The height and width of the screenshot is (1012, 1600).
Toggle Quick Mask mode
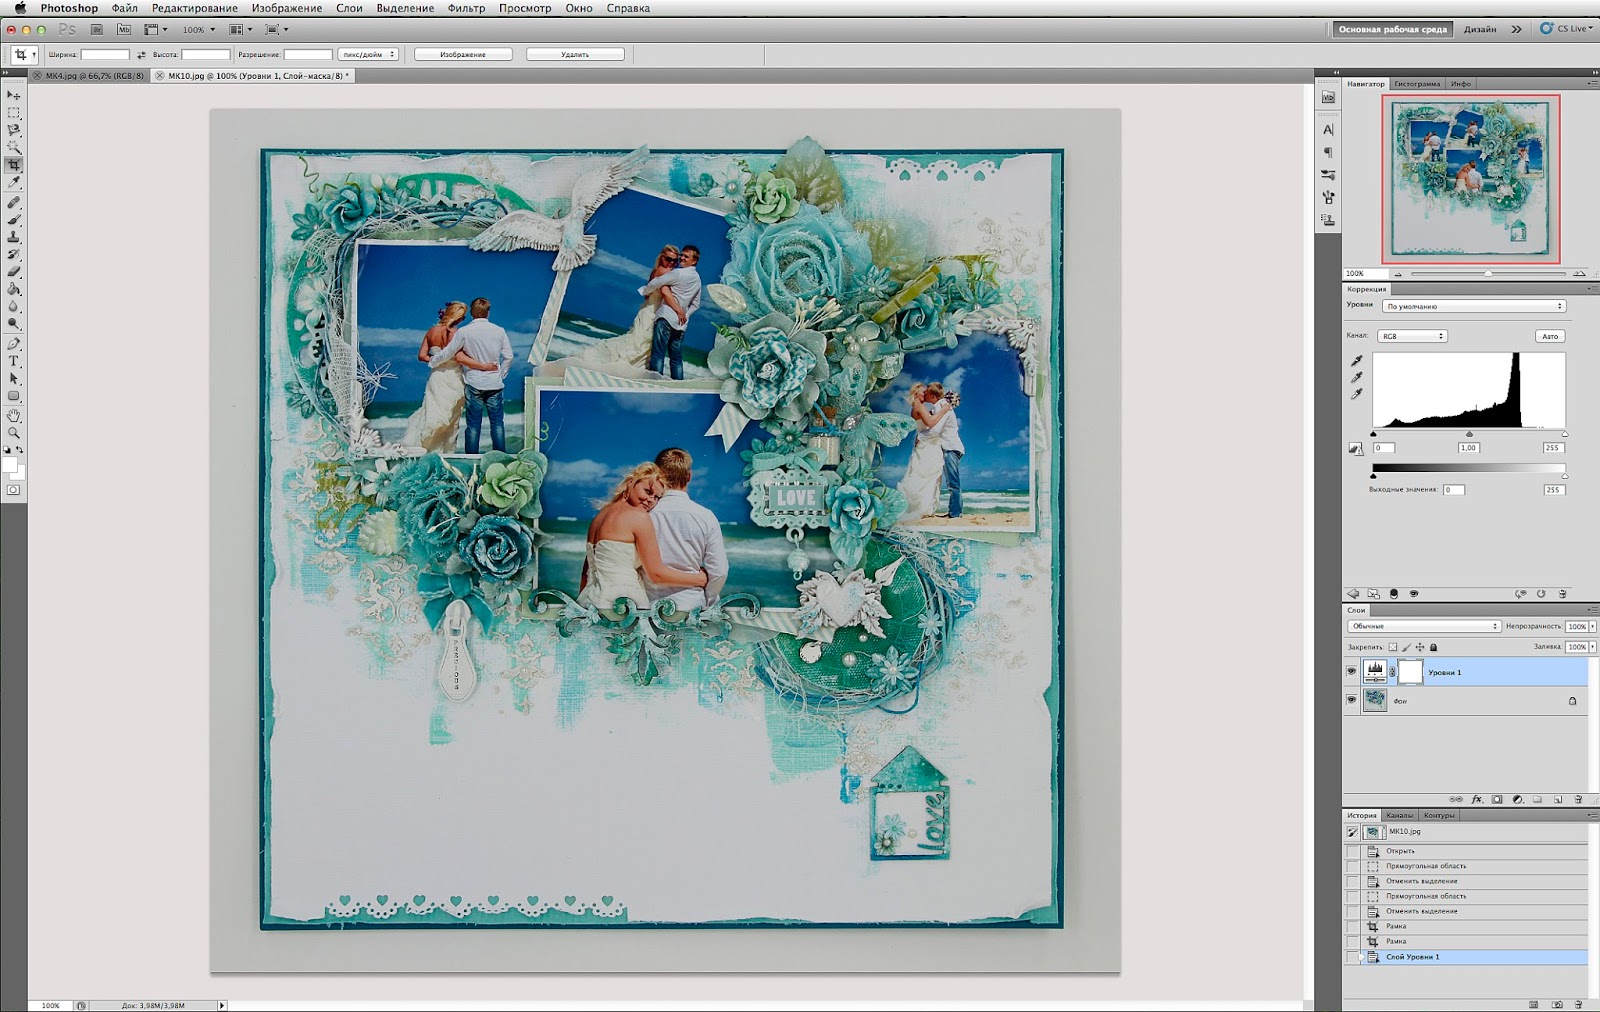13,490
